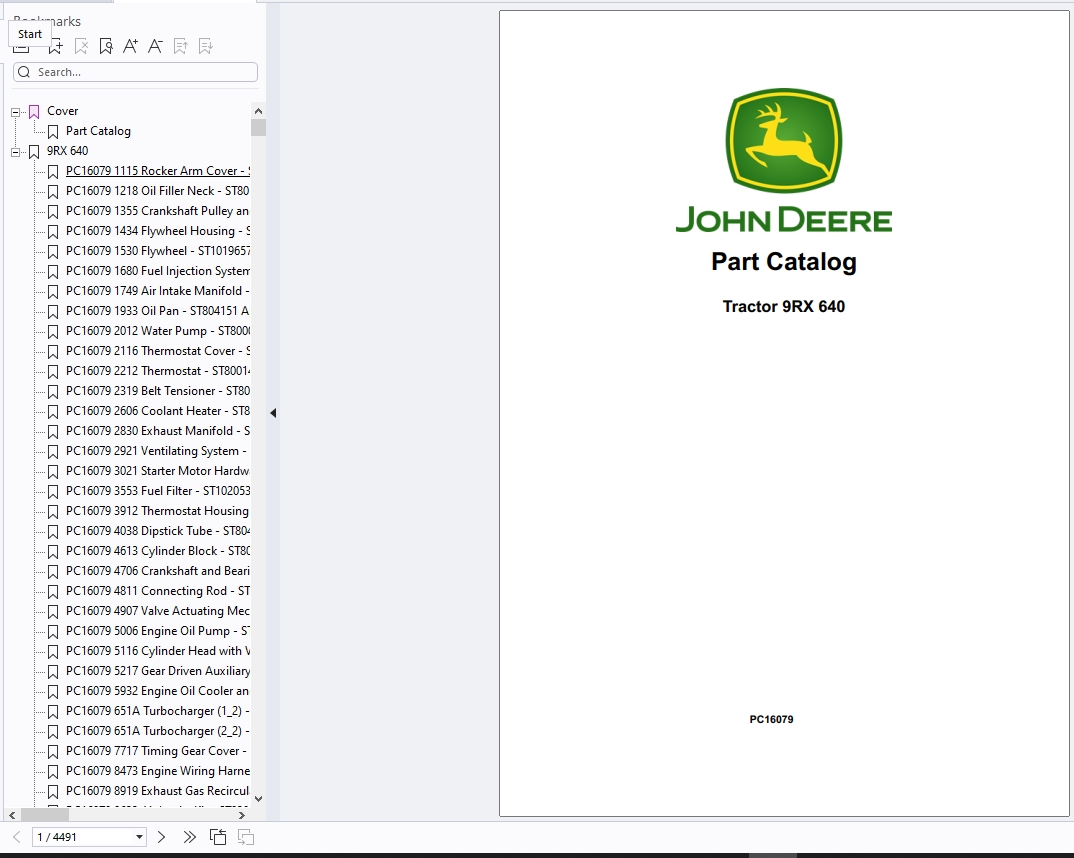Open PC16079 651A Turbocharger (1_2) bookmark

pos(158,711)
